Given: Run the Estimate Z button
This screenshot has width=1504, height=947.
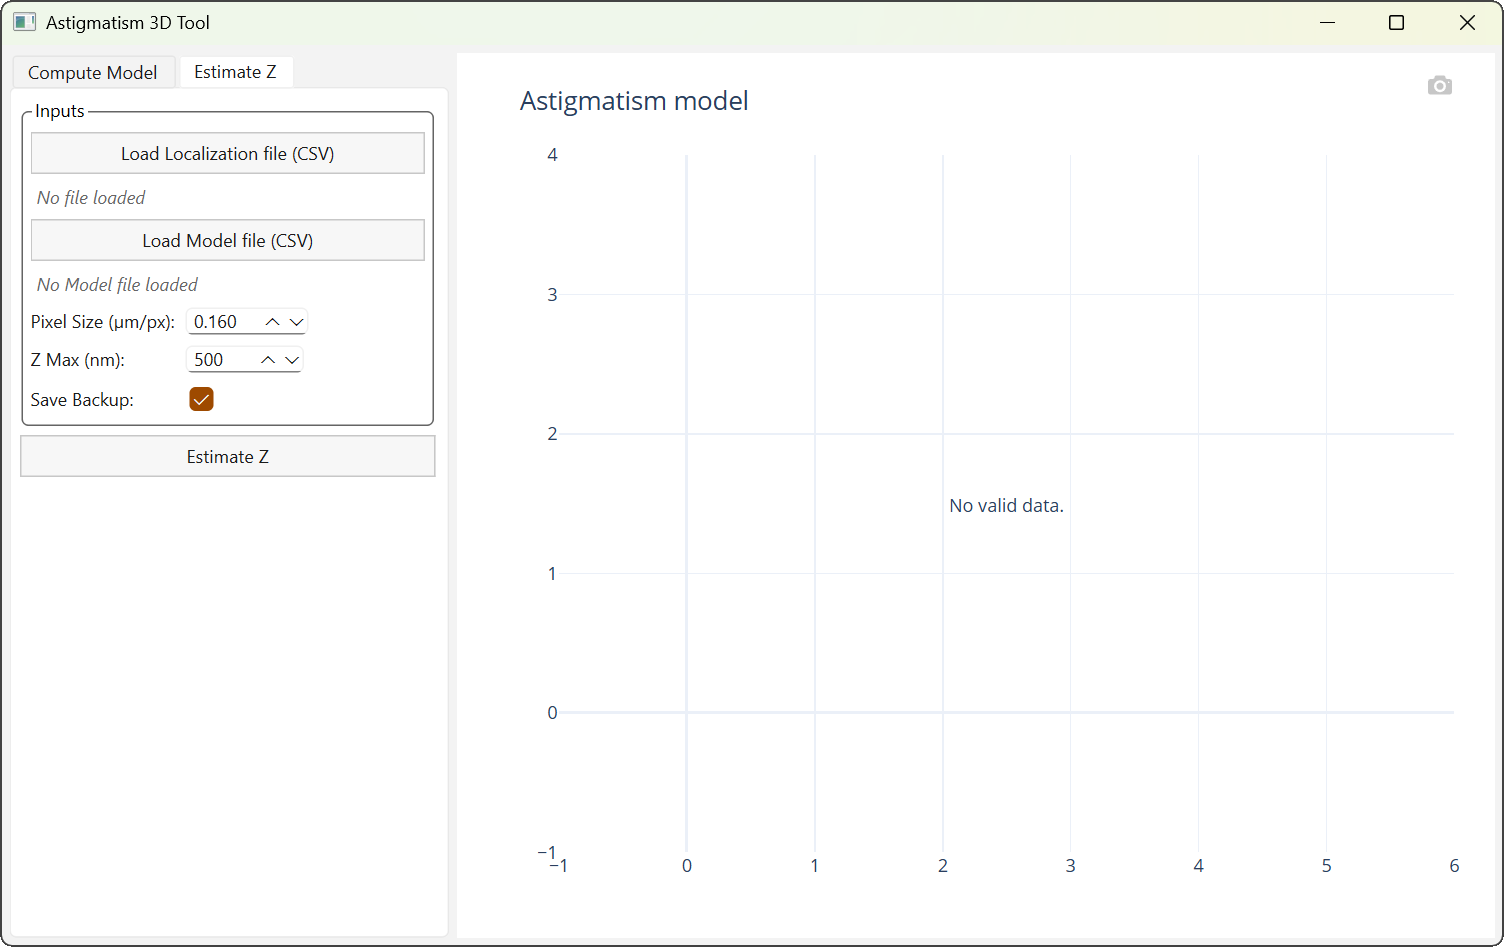Looking at the screenshot, I should [x=227, y=456].
